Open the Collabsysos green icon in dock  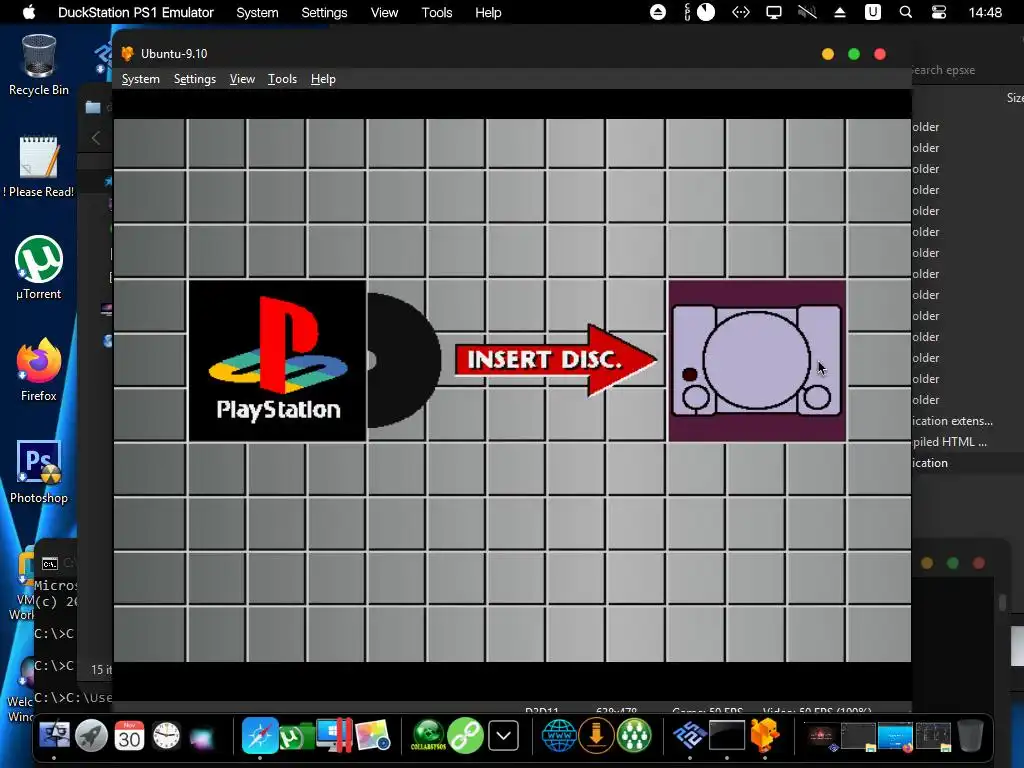(428, 736)
